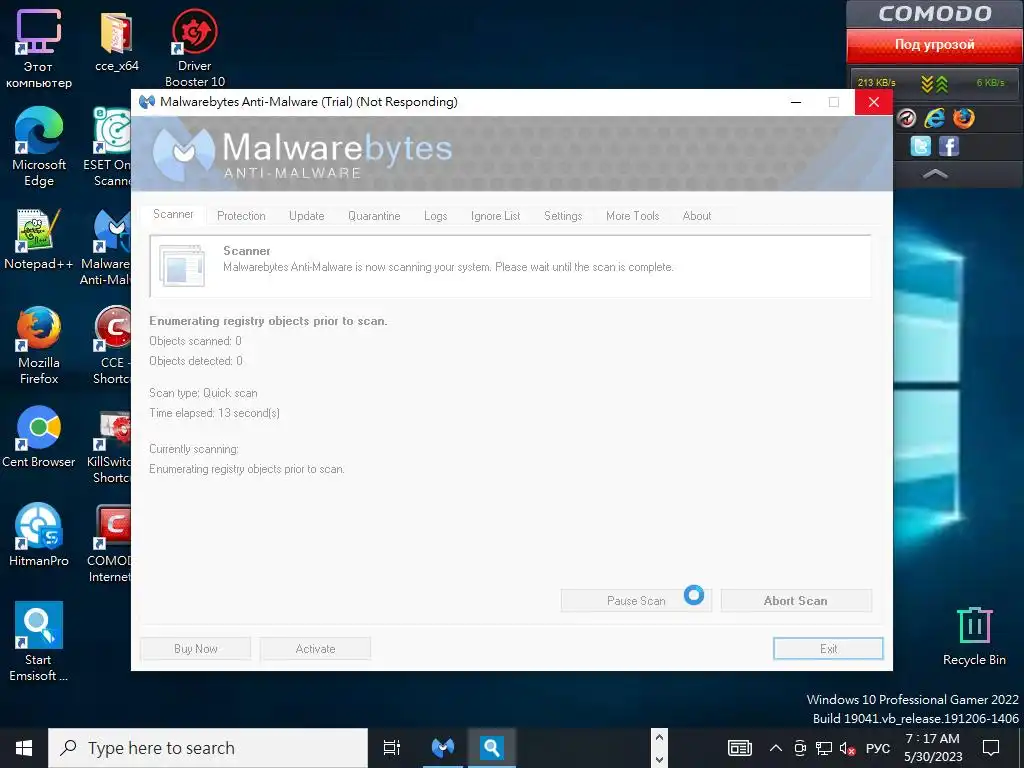1024x768 pixels.
Task: Click Comodo Dragon browser icon in widget
Action: click(906, 118)
